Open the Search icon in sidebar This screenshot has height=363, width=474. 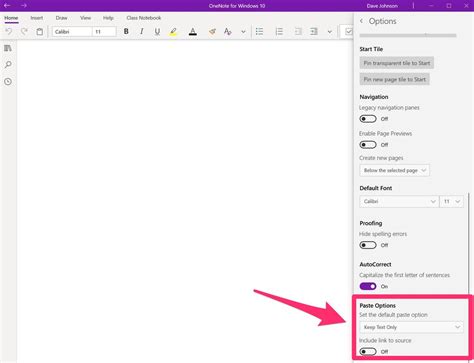point(8,64)
